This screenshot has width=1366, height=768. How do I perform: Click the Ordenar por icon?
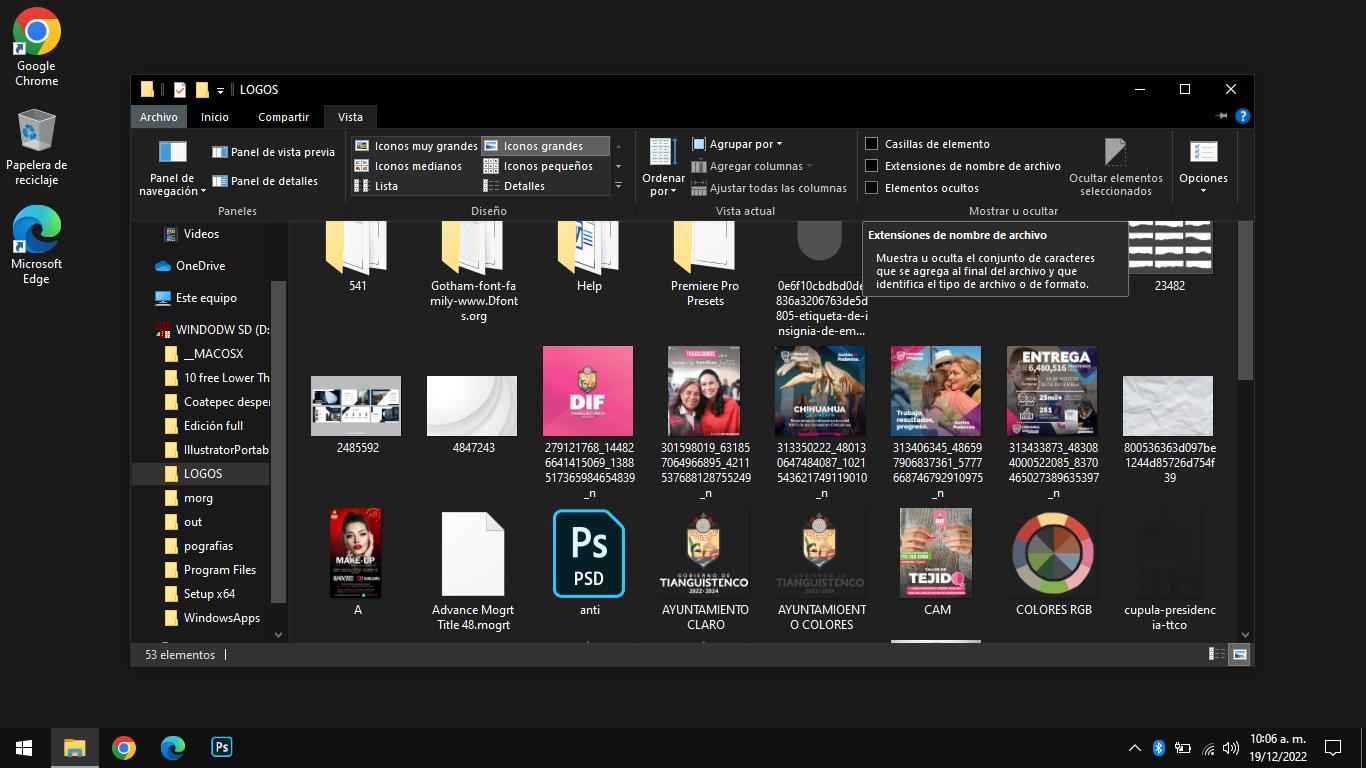[662, 153]
